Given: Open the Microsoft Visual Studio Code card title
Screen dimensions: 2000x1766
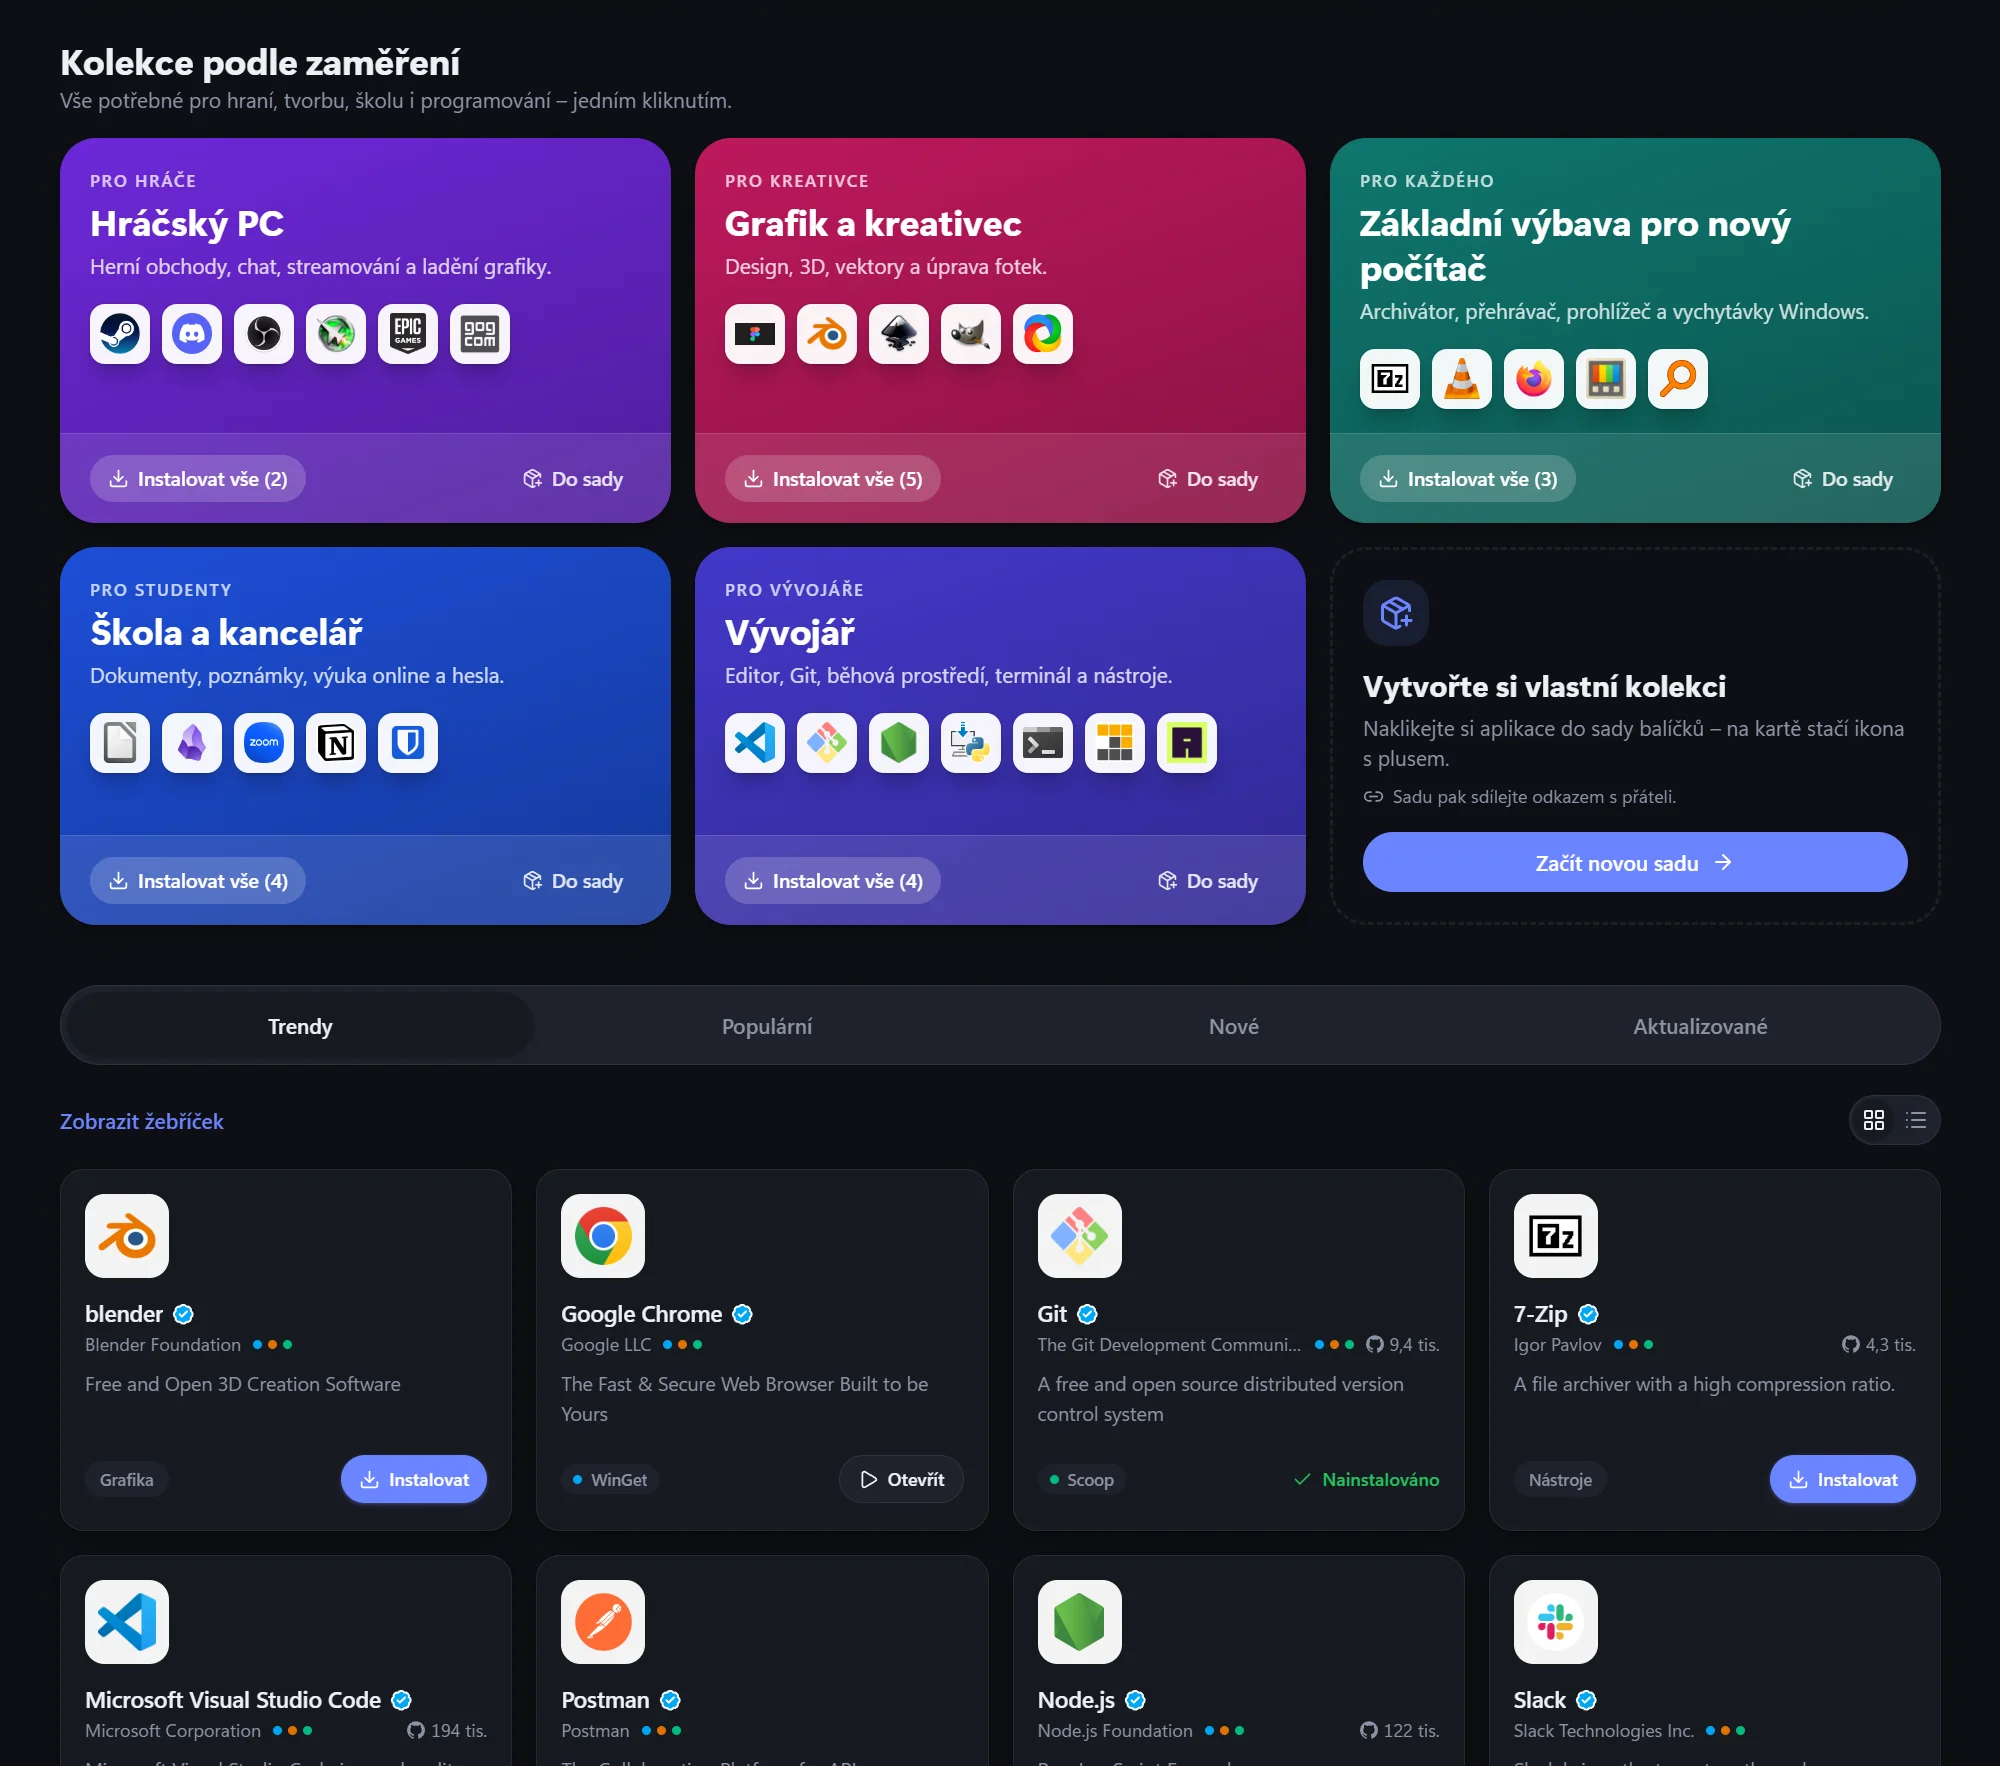Looking at the screenshot, I should (233, 1700).
